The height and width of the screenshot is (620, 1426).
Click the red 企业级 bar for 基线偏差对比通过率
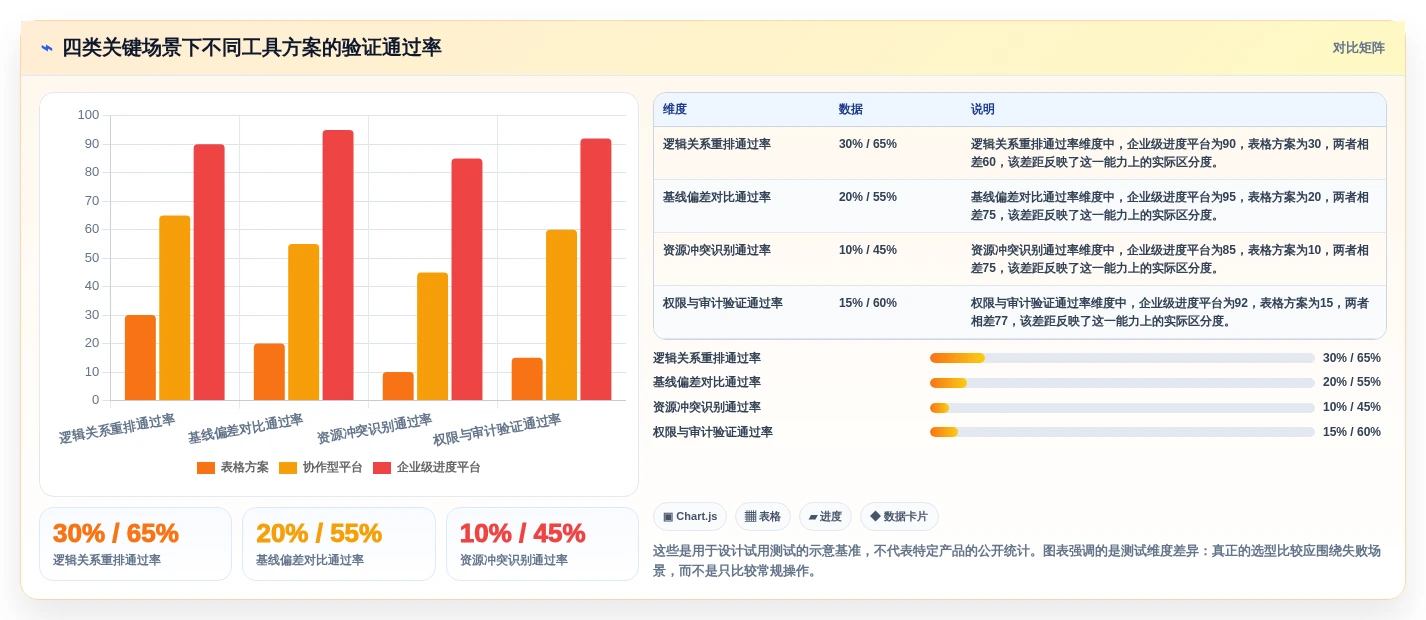point(338,265)
